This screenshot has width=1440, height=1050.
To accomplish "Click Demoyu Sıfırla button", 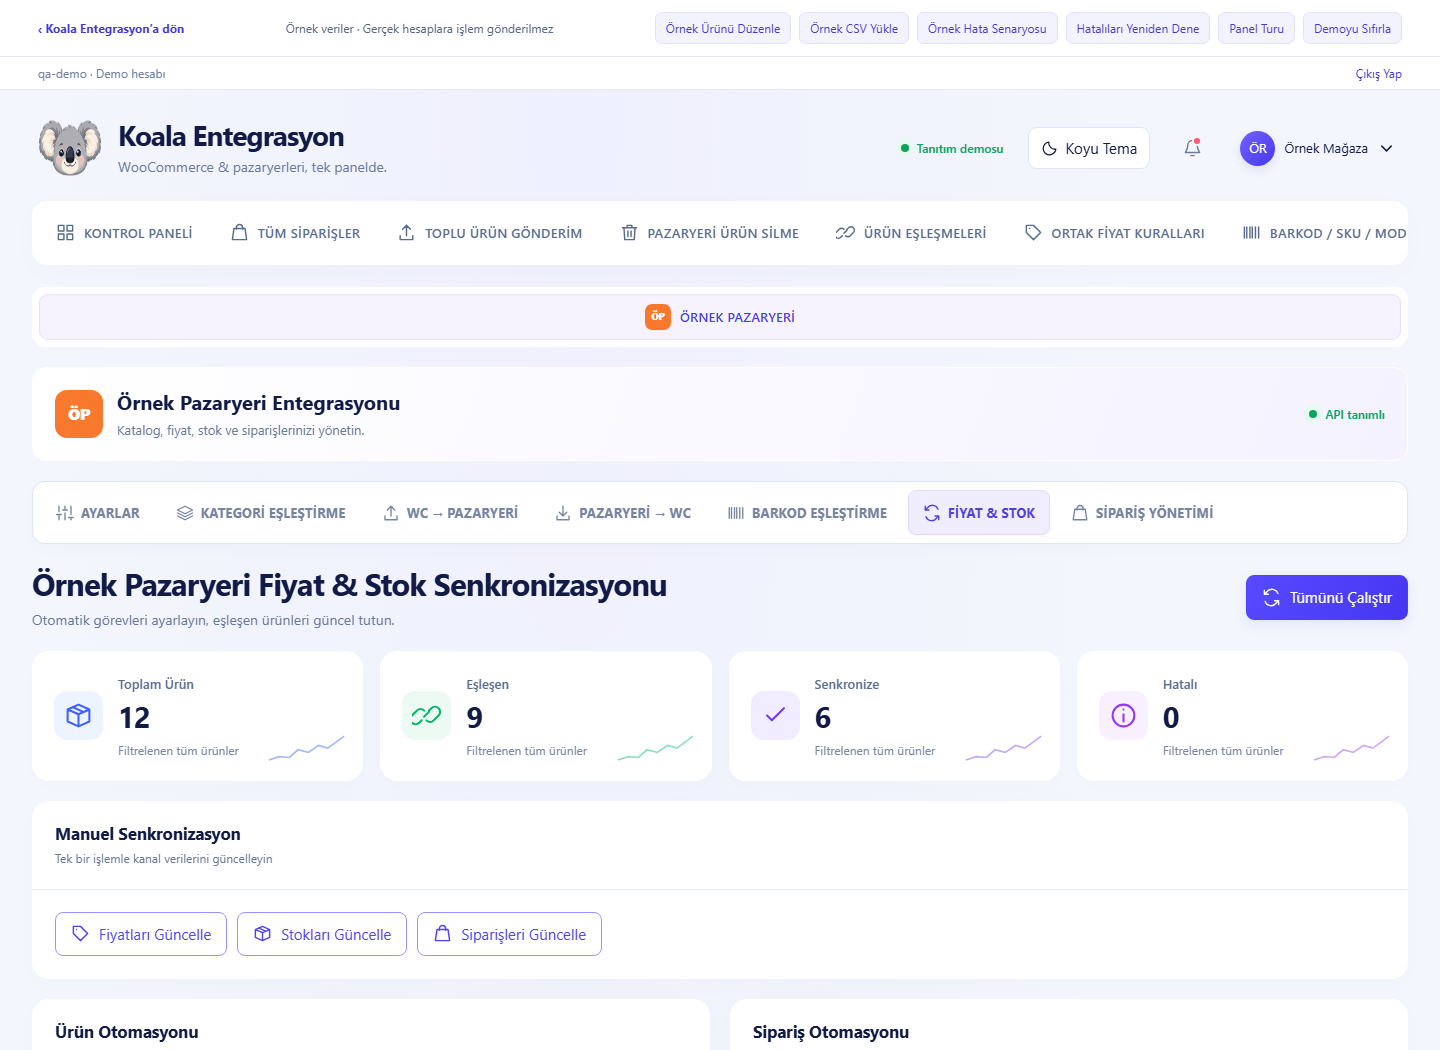I will tap(1352, 29).
